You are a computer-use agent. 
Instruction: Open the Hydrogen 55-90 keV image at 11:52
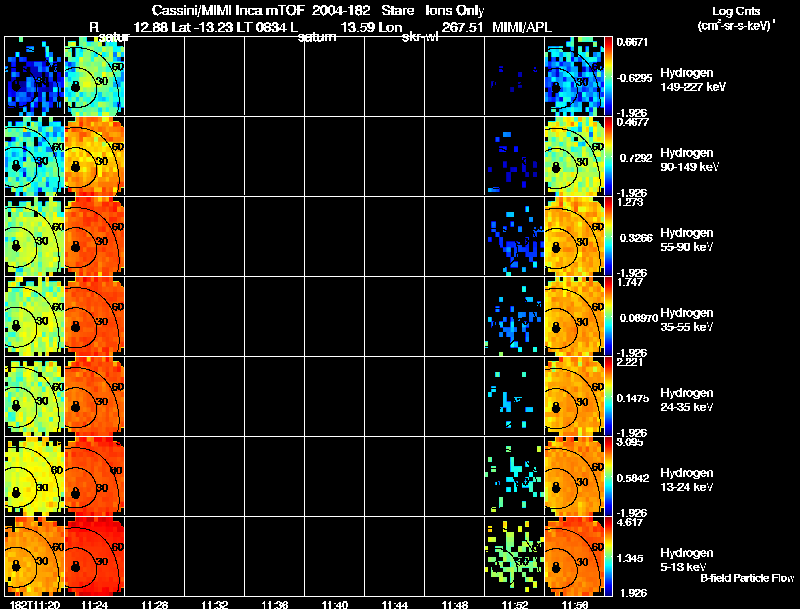514,236
